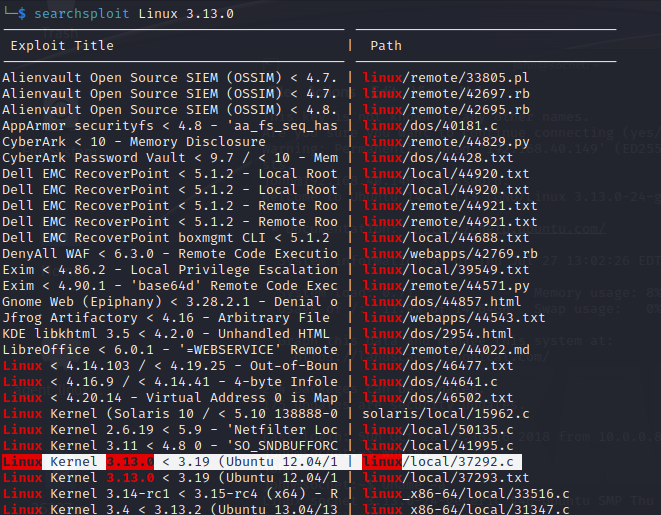
Task: Click Dell EMC RecoverPoint boxmgmt CLI title
Action: pos(166,238)
